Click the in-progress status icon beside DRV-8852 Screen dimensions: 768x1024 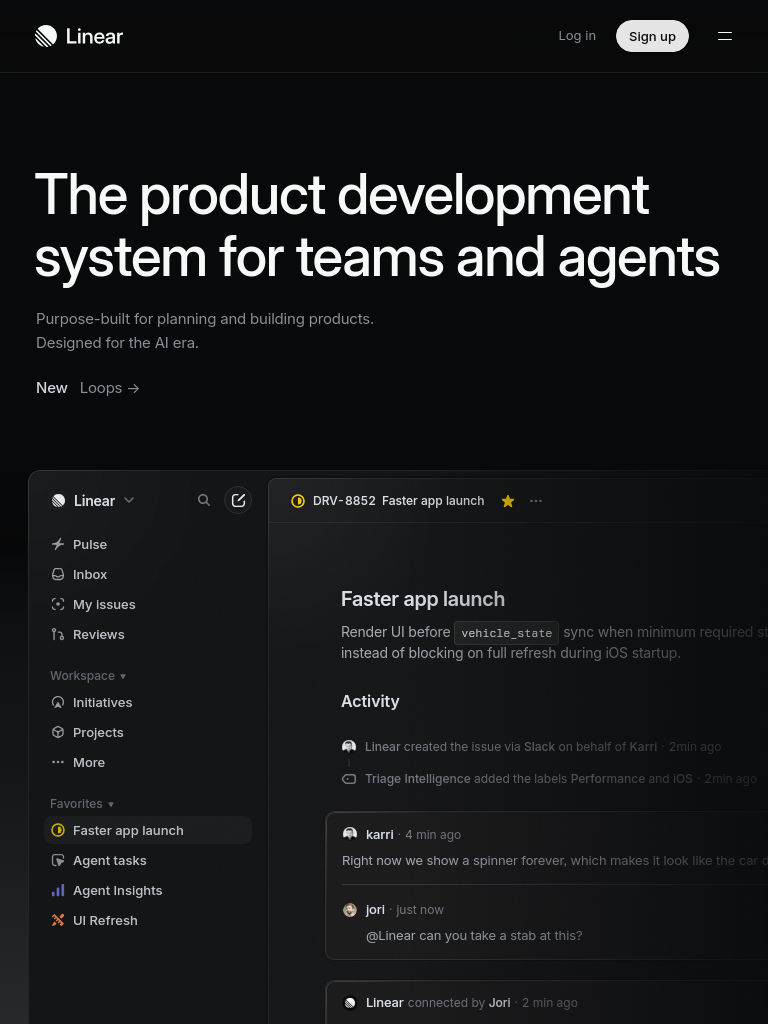[x=298, y=501]
